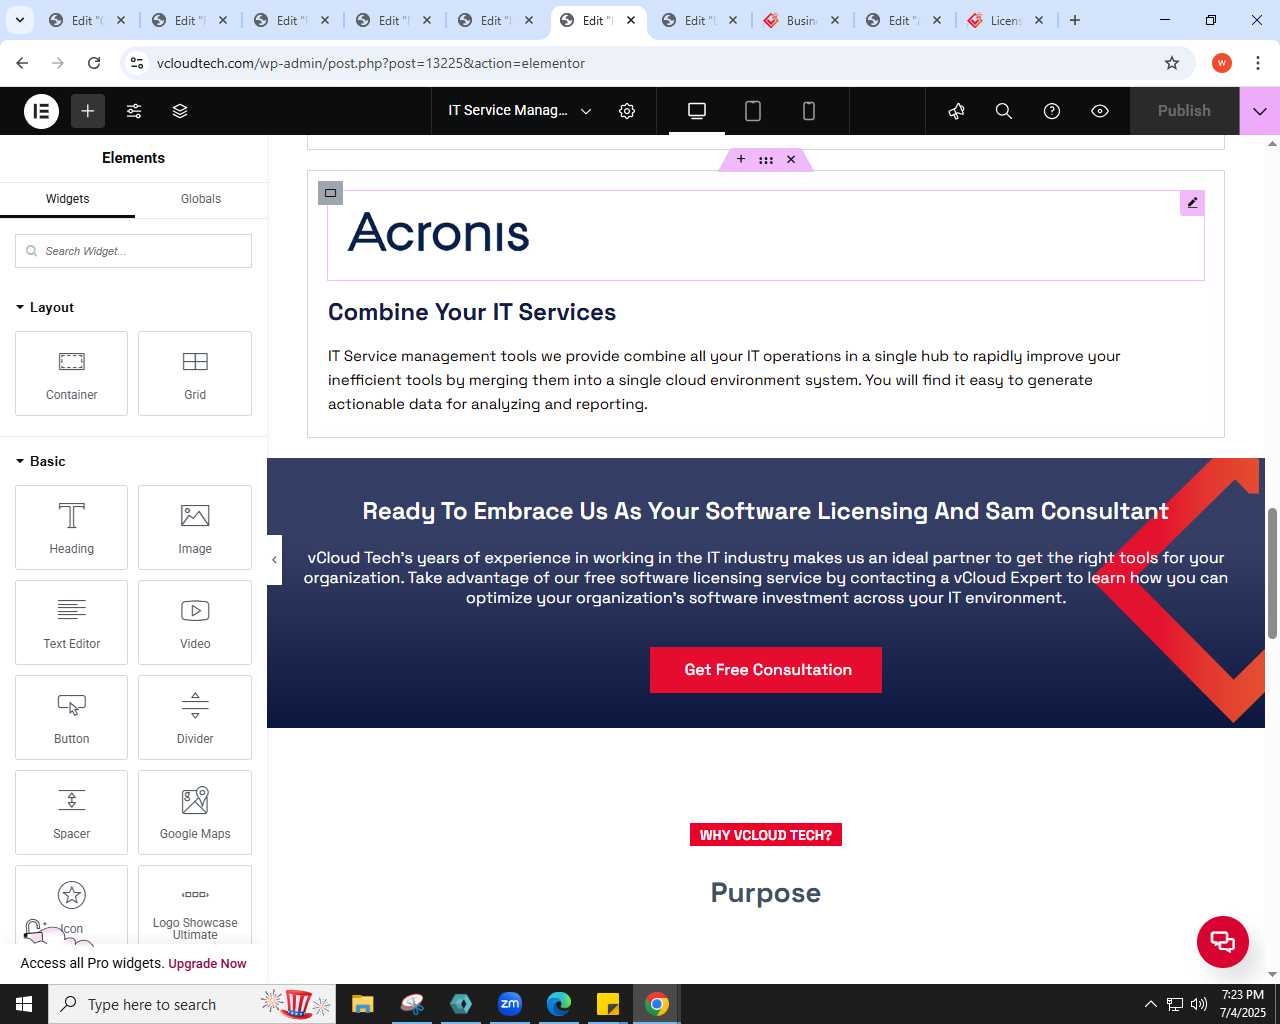Select the Logo Showcase Ultimate widget
Screen dimensions: 1280x1024
[x=195, y=905]
